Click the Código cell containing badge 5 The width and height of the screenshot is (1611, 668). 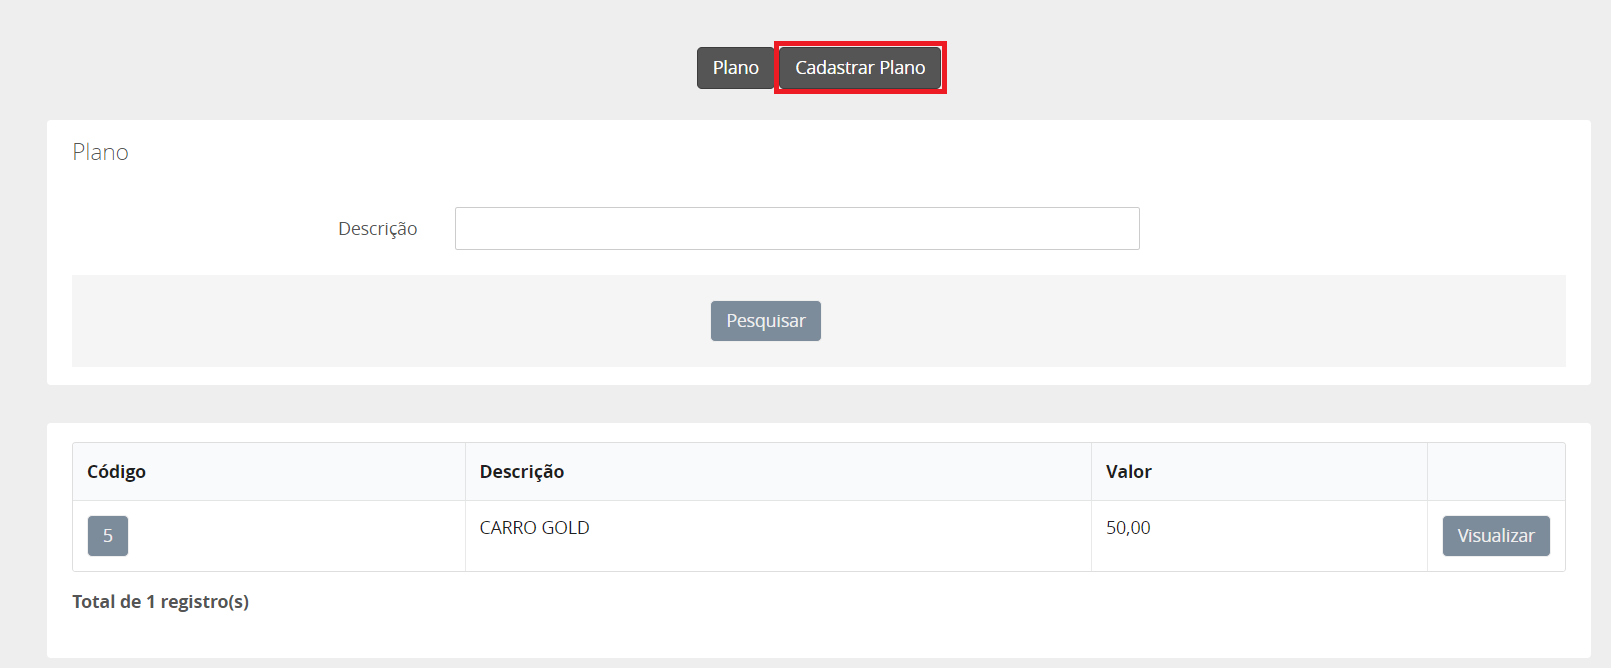click(269, 536)
